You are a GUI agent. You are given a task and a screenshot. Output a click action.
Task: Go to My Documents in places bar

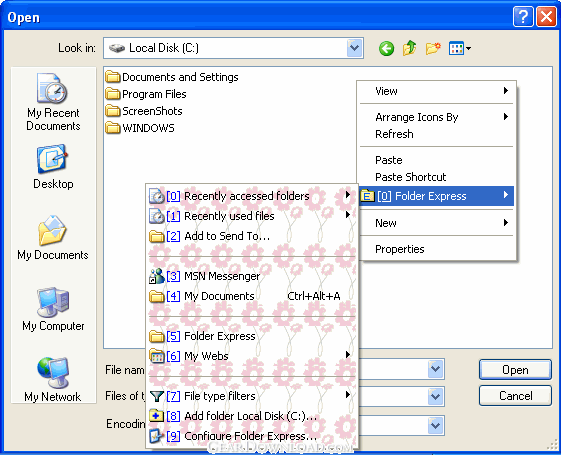coord(53,238)
